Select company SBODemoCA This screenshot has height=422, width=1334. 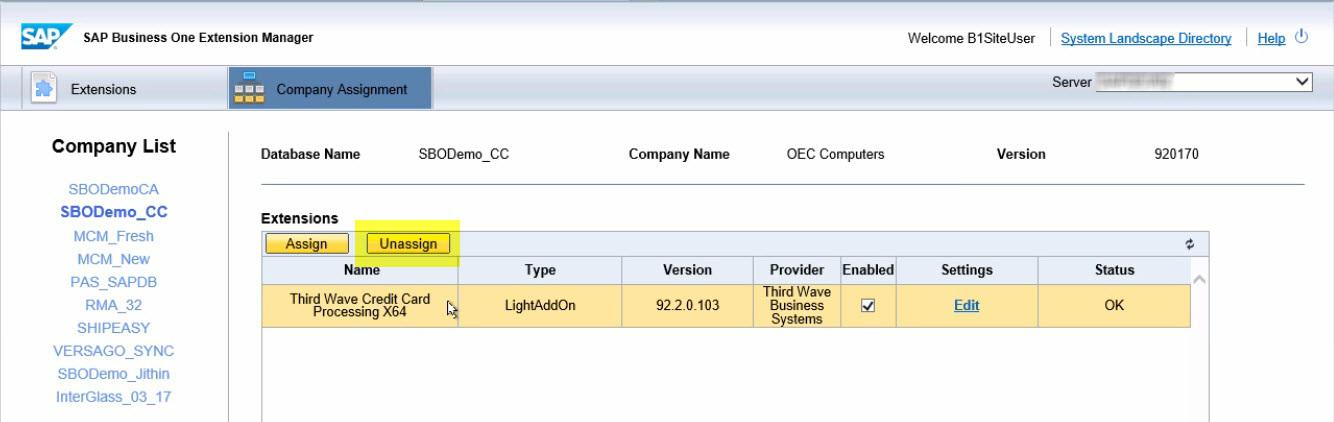113,189
